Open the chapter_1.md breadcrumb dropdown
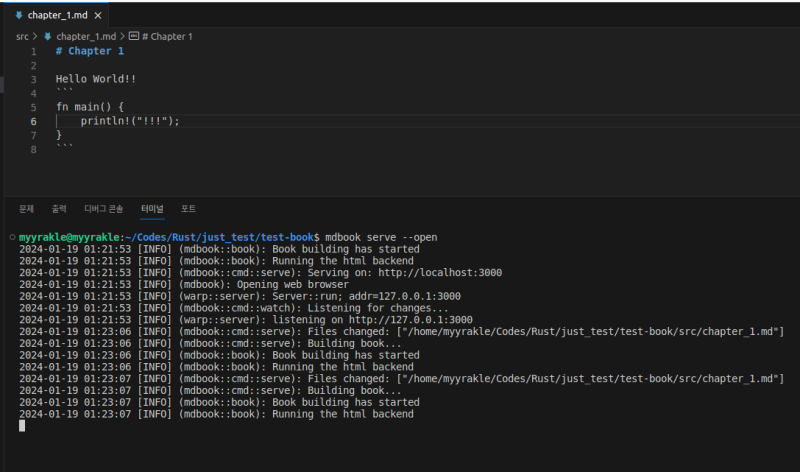Viewport: 800px width, 472px height. [85, 36]
